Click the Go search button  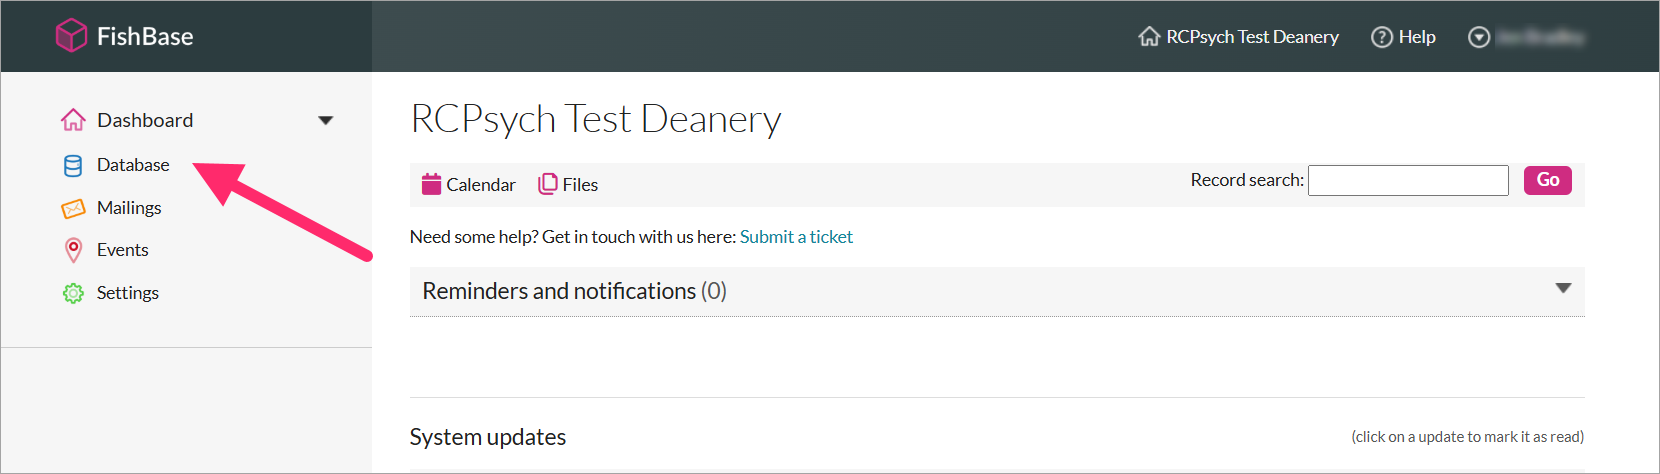coord(1548,180)
